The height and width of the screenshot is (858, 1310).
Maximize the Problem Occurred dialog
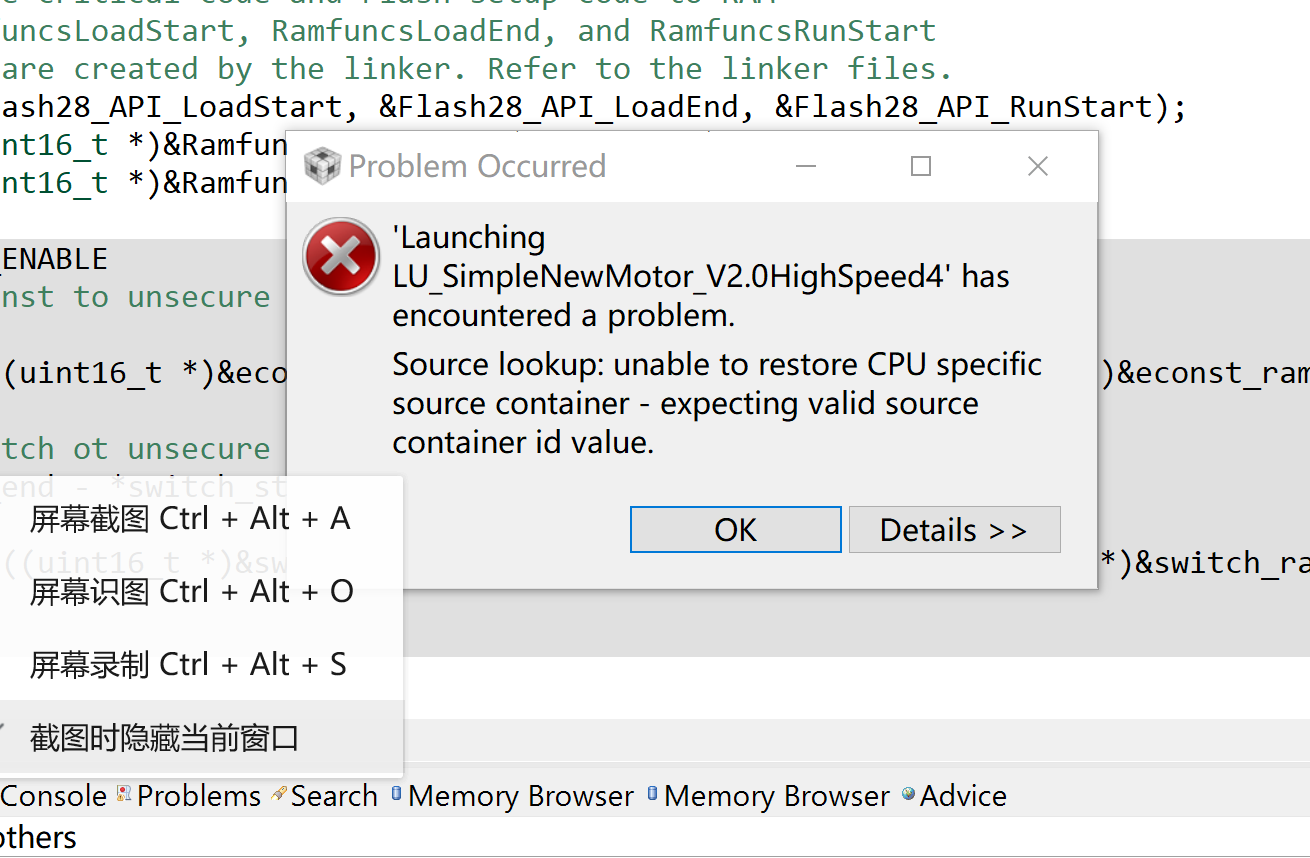[x=921, y=166]
